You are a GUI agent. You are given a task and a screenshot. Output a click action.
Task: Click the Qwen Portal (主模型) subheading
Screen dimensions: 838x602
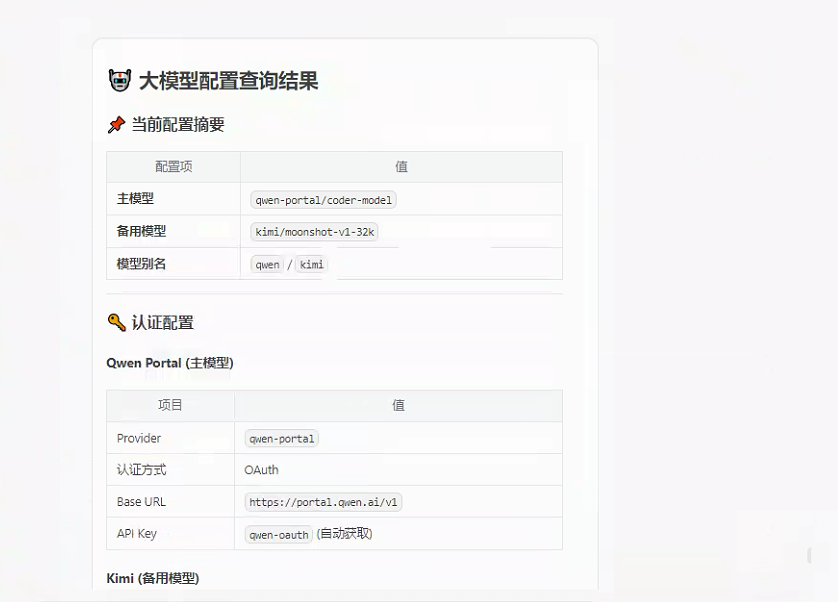pos(170,363)
